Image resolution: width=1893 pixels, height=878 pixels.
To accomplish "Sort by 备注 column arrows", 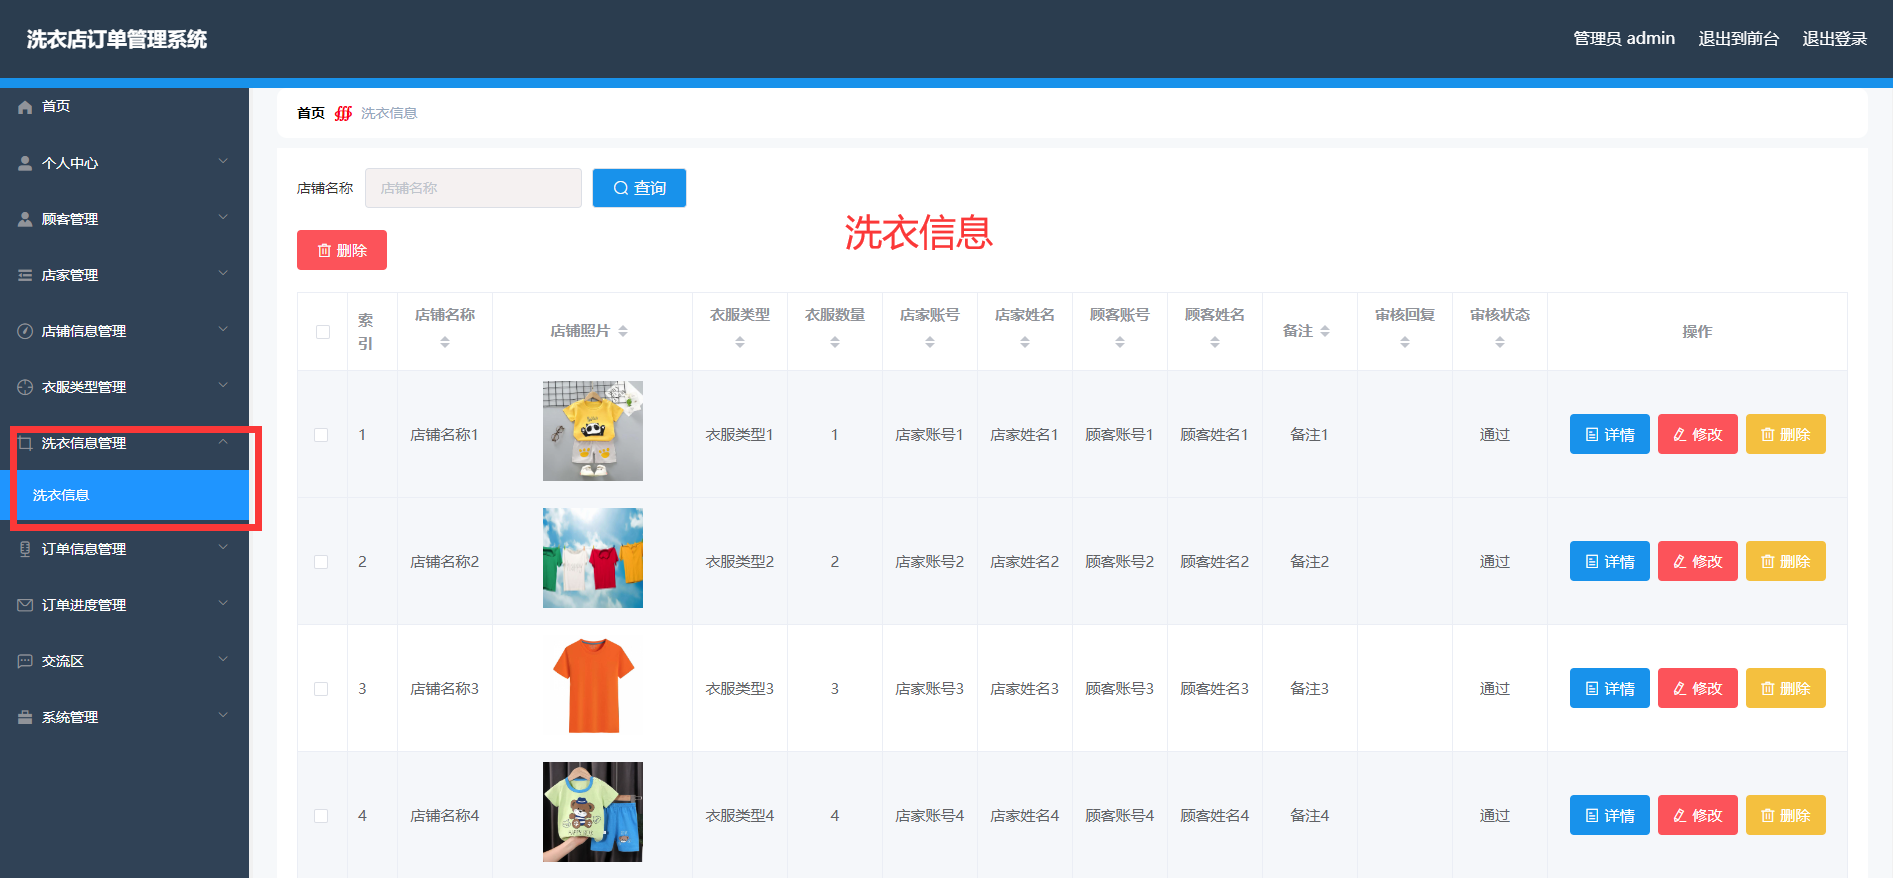I will [x=1325, y=331].
